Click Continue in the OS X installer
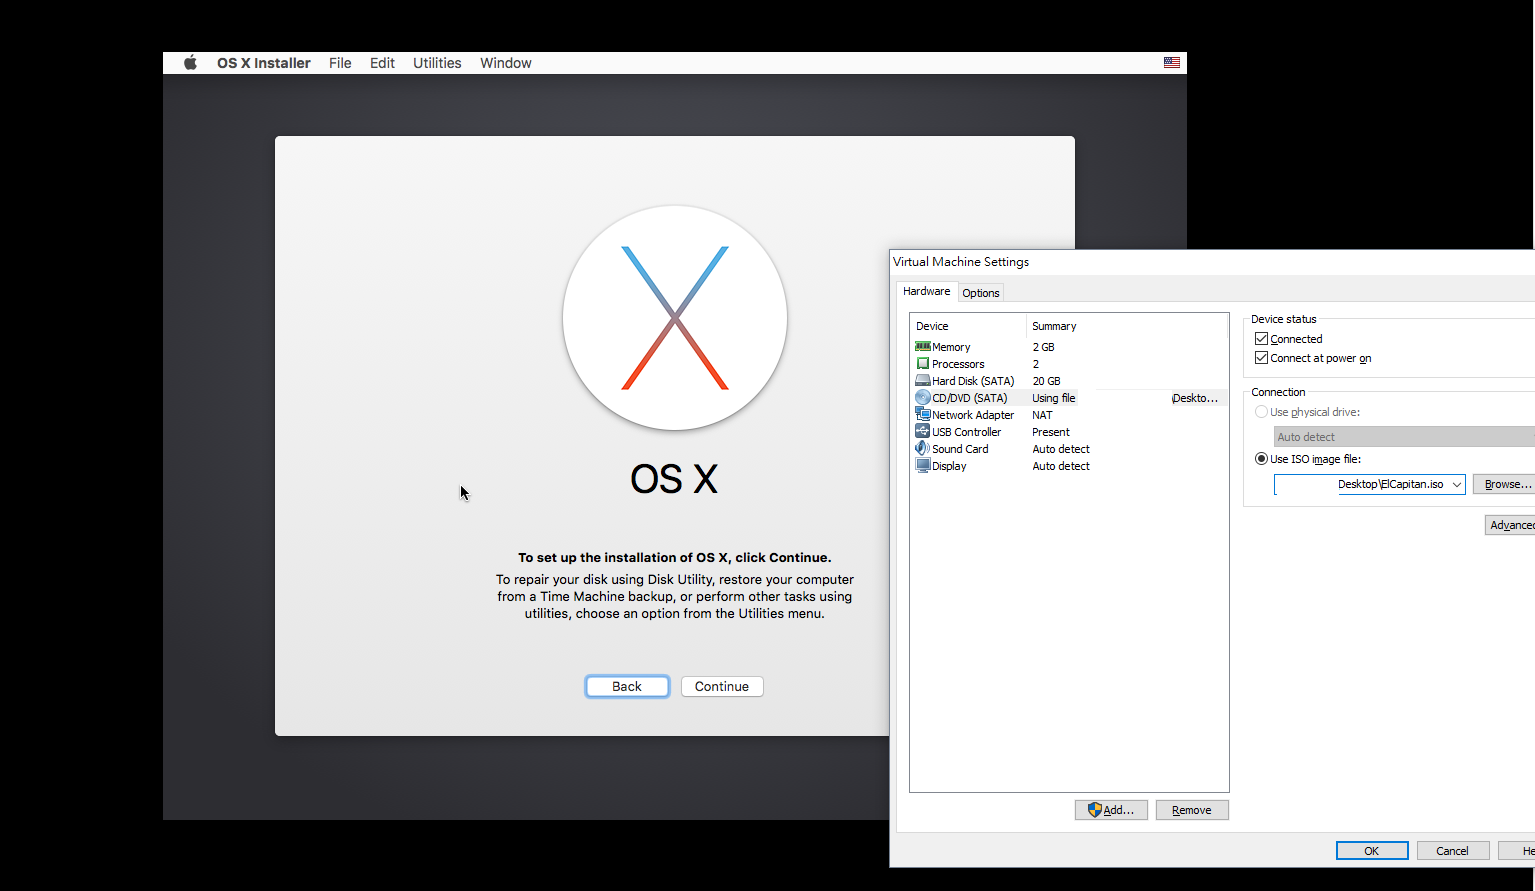This screenshot has height=891, width=1535. (722, 686)
